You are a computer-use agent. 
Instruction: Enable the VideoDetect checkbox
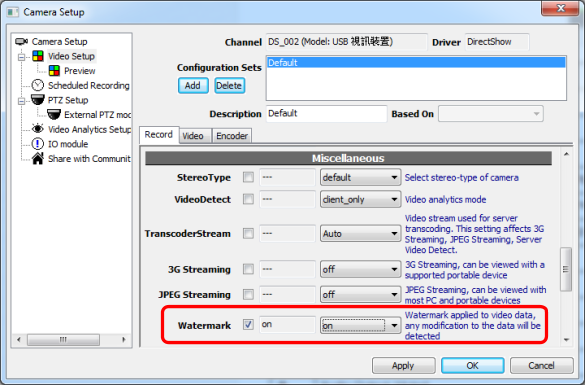(x=248, y=199)
